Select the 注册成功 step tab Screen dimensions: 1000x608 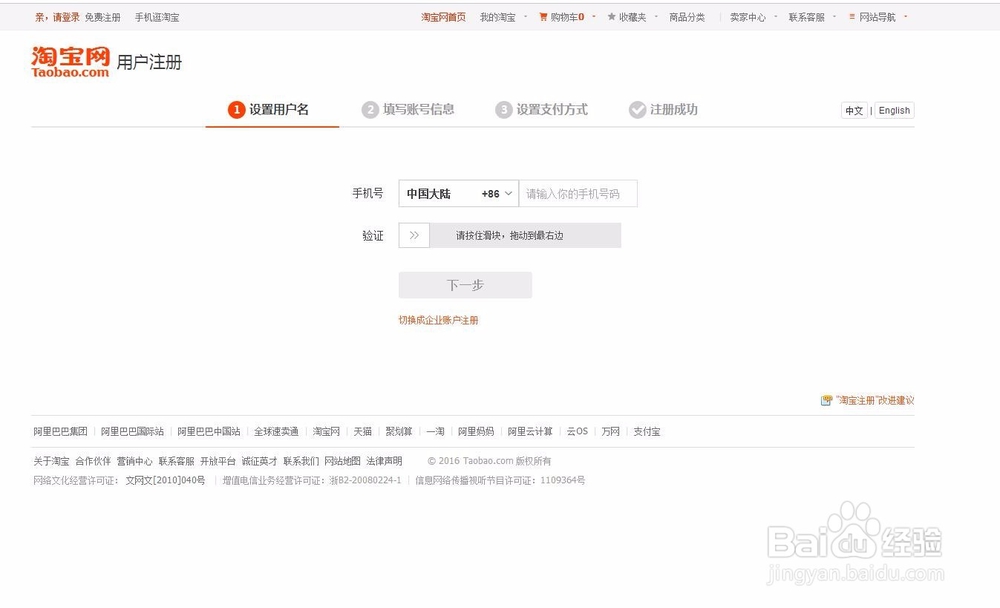663,110
